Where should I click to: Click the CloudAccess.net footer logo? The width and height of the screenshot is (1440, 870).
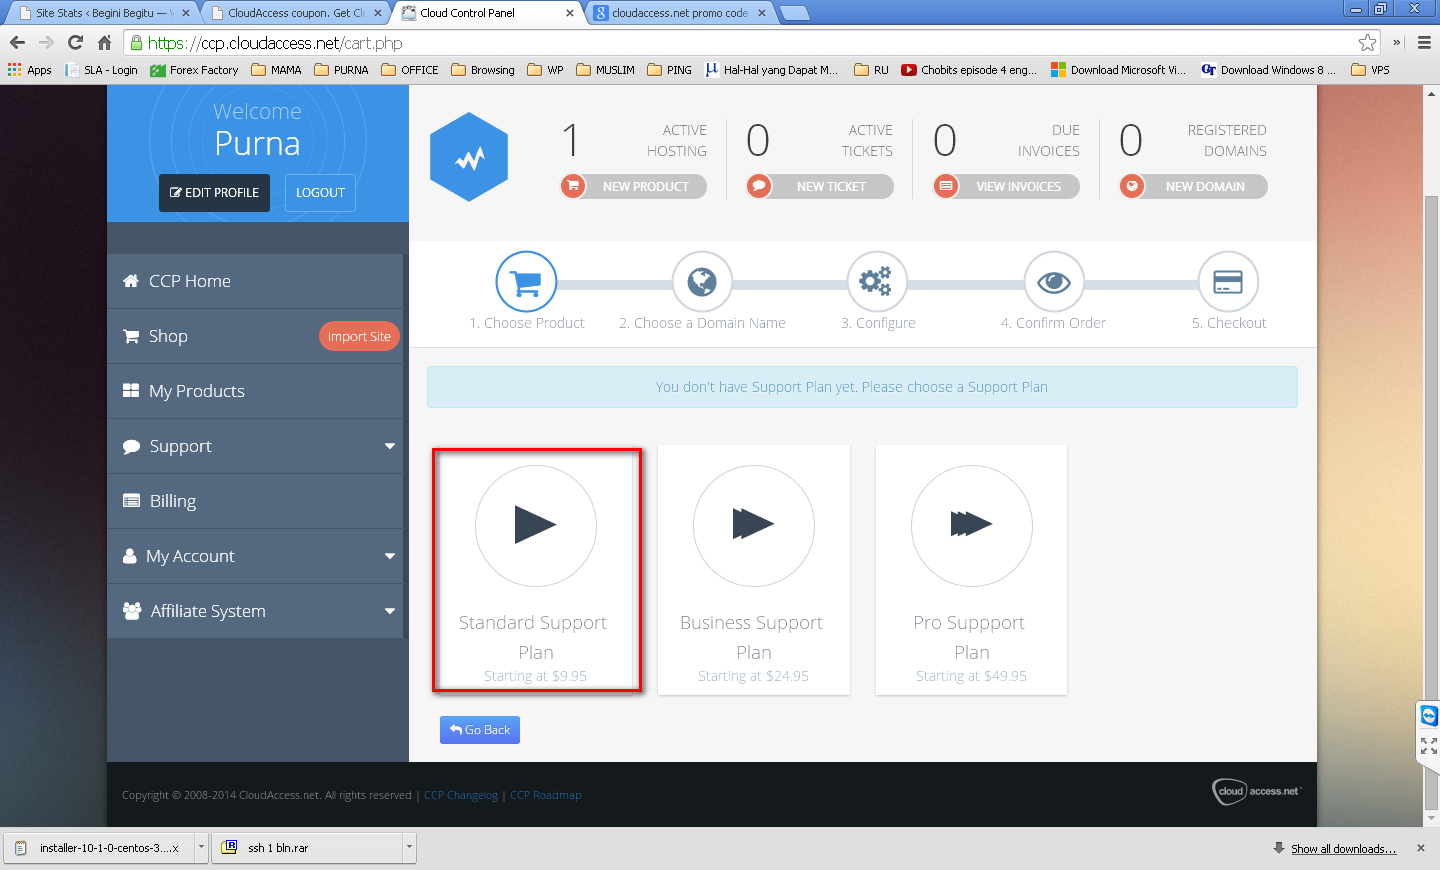click(x=1256, y=791)
